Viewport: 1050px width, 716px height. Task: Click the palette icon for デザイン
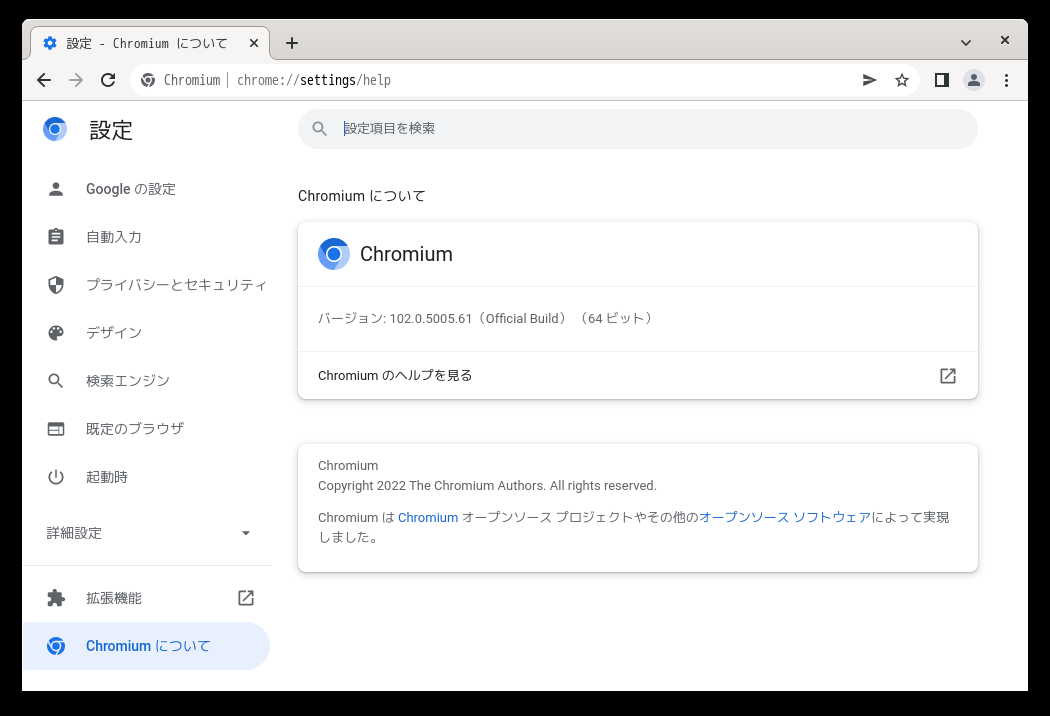[56, 333]
